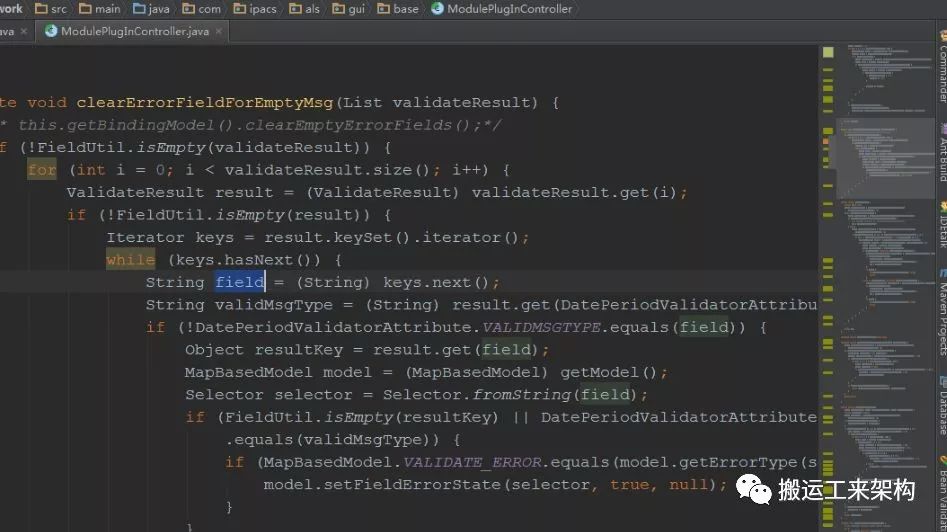947x532 pixels.
Task: Close the ModulePlugInController.java tab
Action: tap(219, 31)
